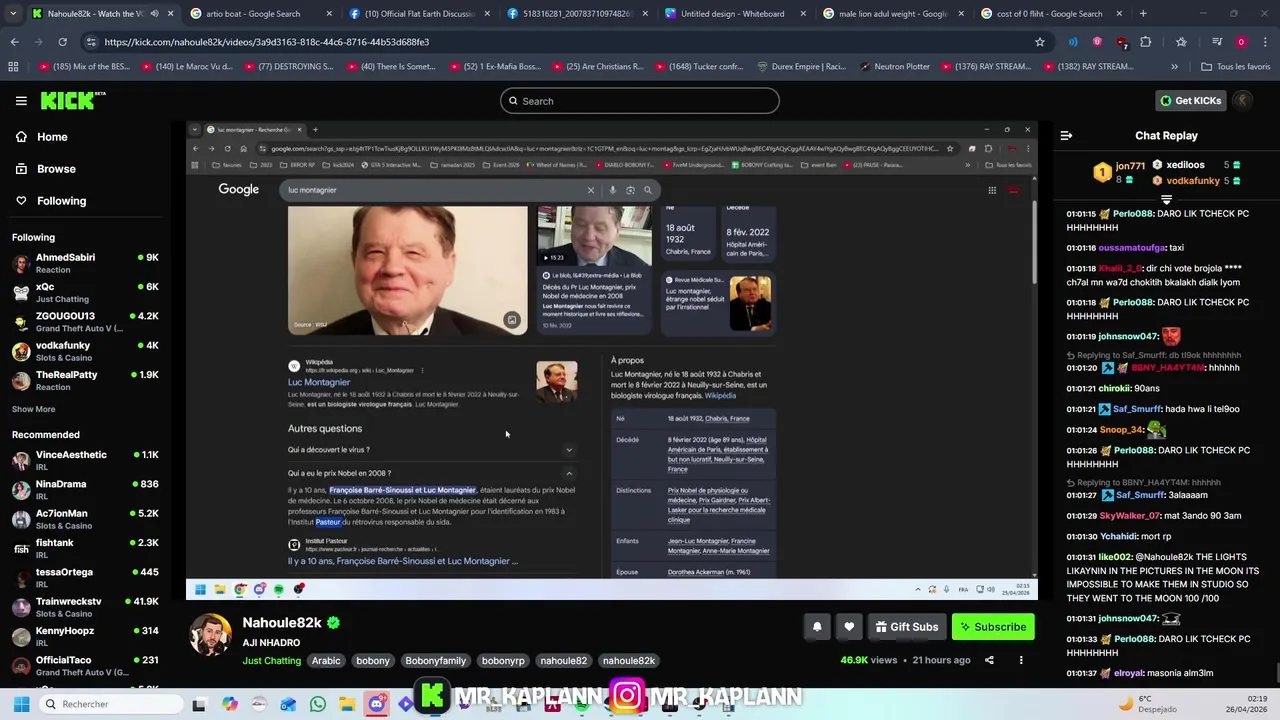Open NinaDrama recommended channel
Image resolution: width=1280 pixels, height=720 pixels.
coord(85,490)
